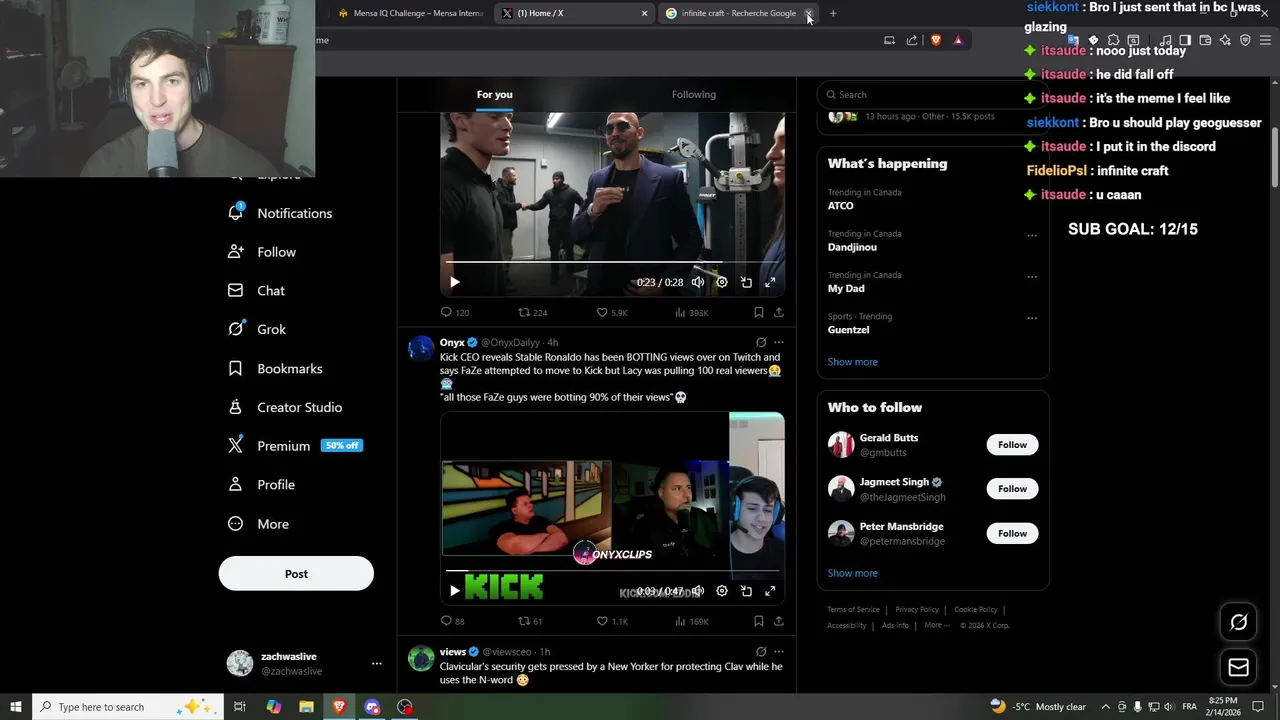Open the browser extensions puzzle icon
1280x720 pixels.
point(1113,40)
